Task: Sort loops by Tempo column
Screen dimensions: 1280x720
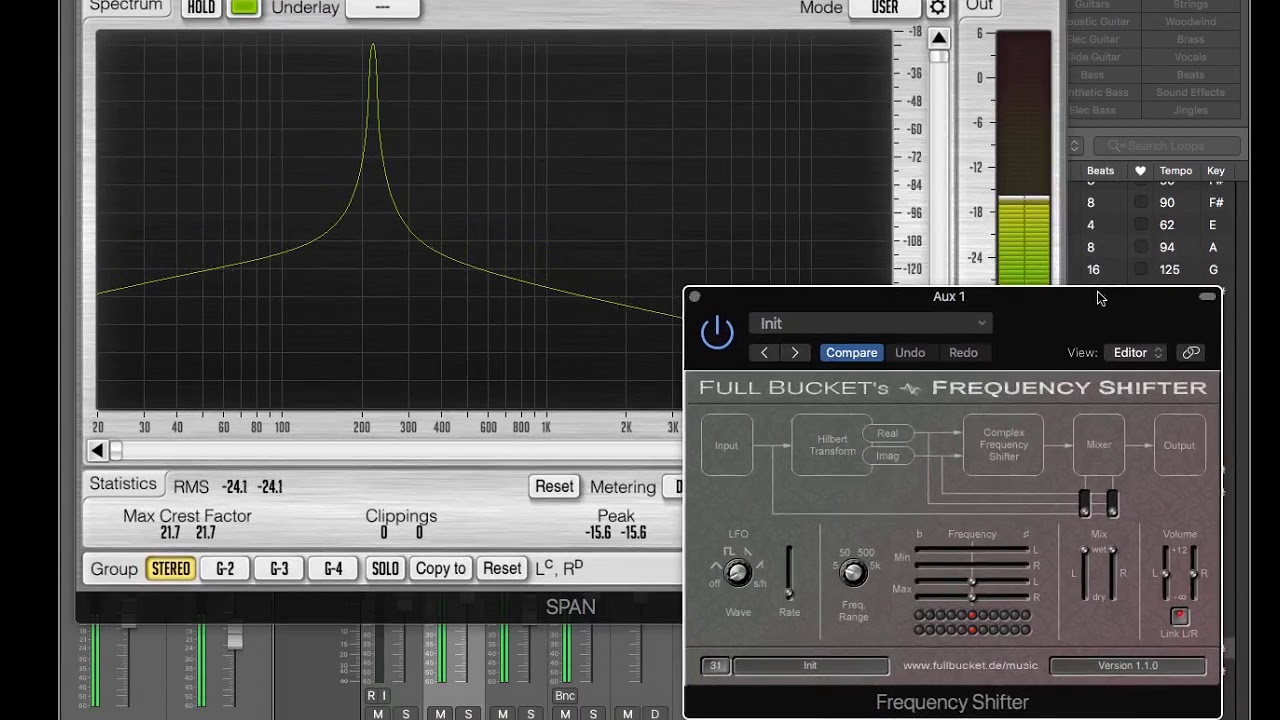Action: pos(1175,171)
